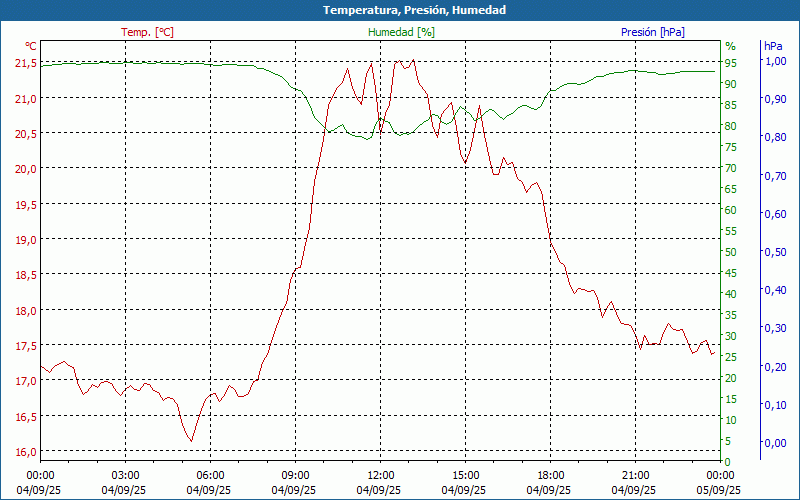The height and width of the screenshot is (500, 800).
Task: Click the 09:00 time axis label
Action: [295, 476]
